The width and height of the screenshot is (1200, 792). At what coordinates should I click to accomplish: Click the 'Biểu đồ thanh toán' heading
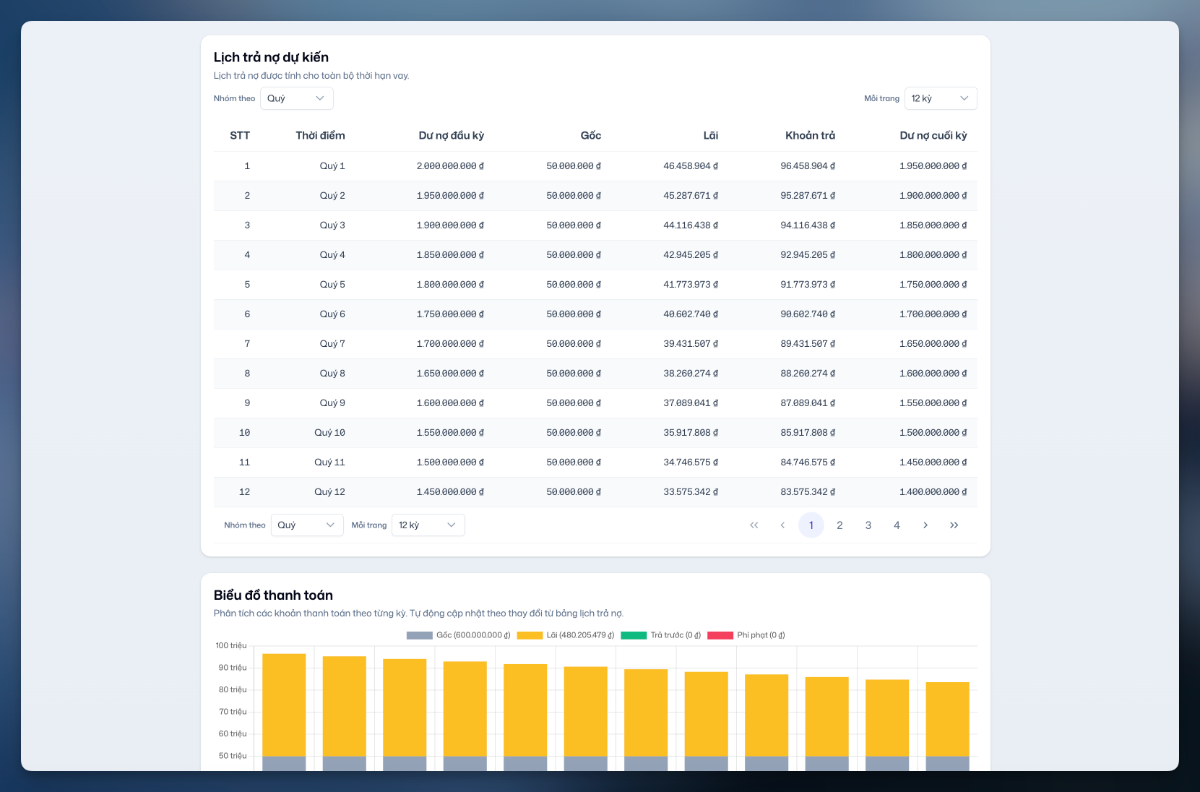tap(273, 595)
